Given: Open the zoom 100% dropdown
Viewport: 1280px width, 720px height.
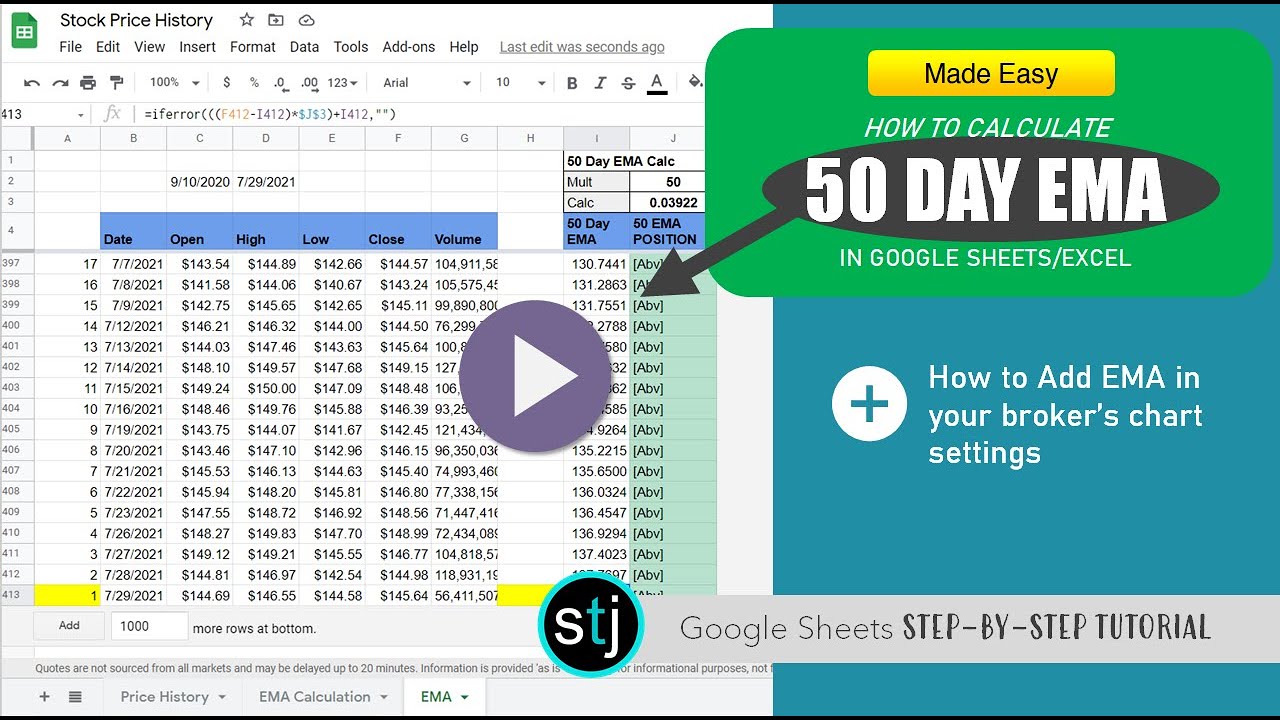Looking at the screenshot, I should (175, 83).
